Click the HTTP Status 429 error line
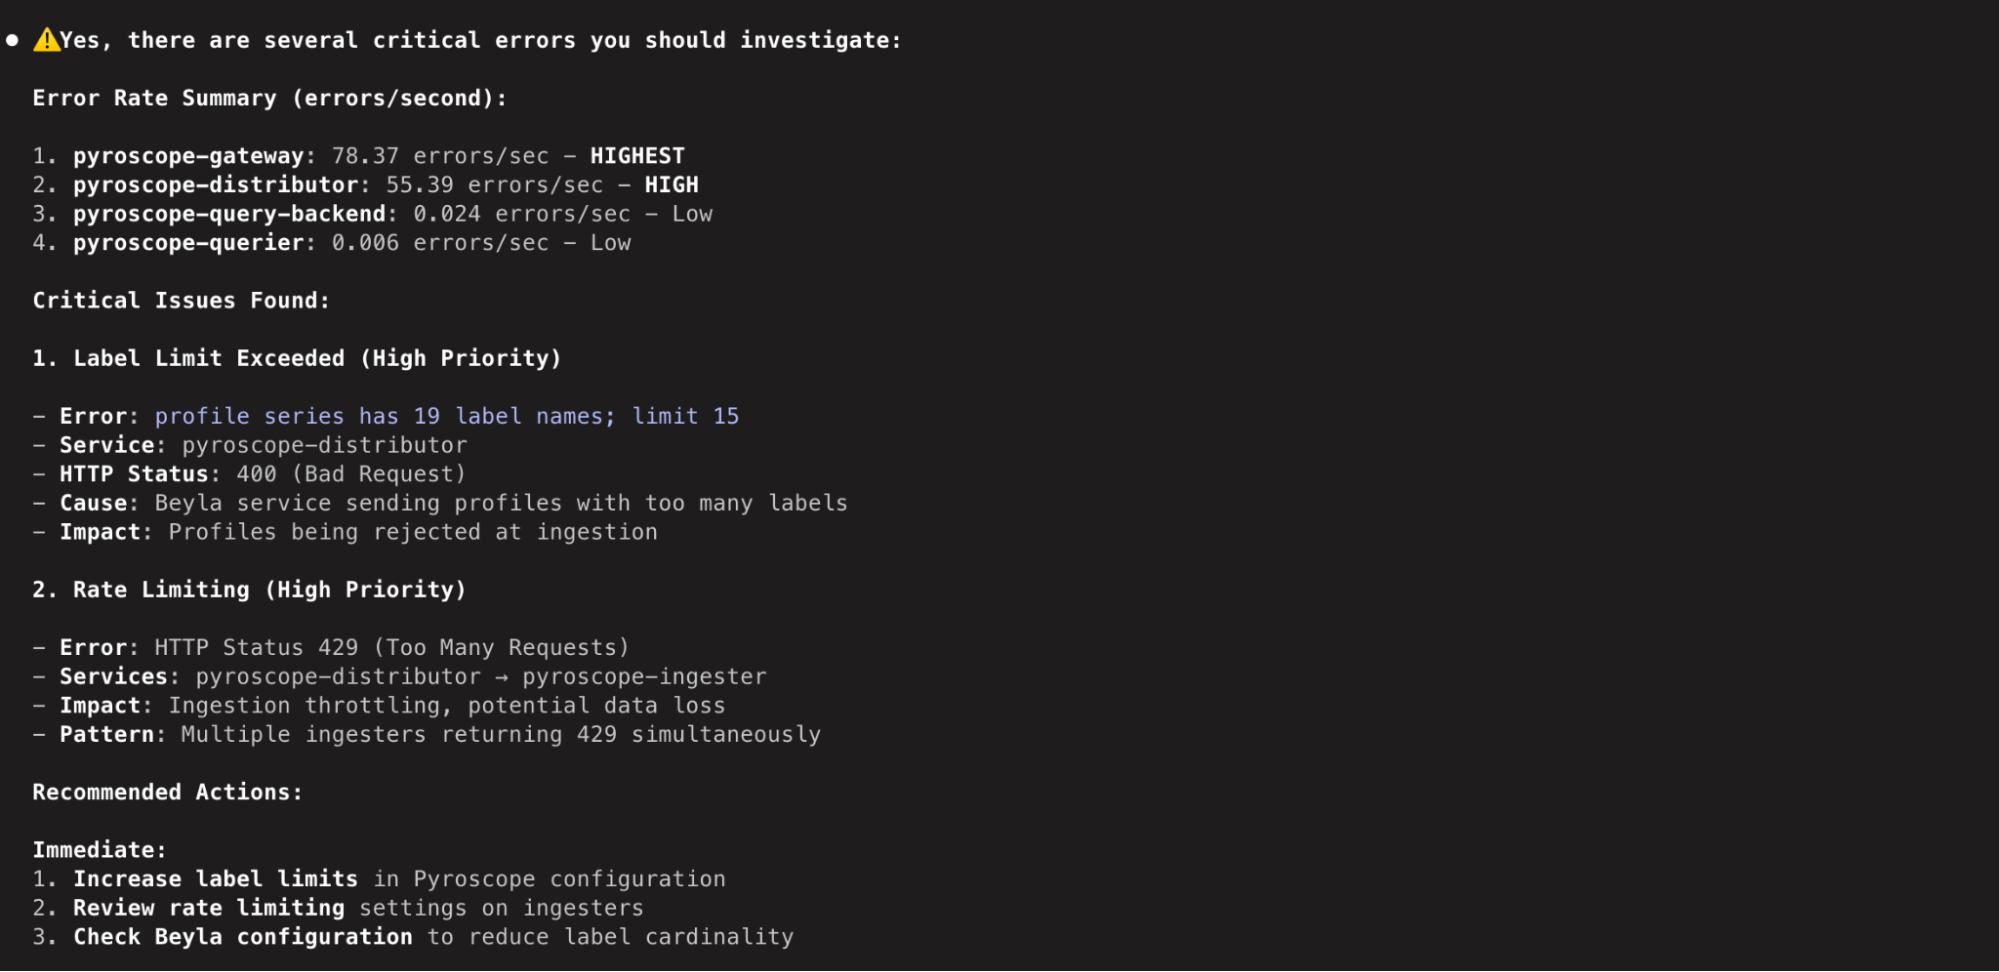The height and width of the screenshot is (972, 1999). 331,648
